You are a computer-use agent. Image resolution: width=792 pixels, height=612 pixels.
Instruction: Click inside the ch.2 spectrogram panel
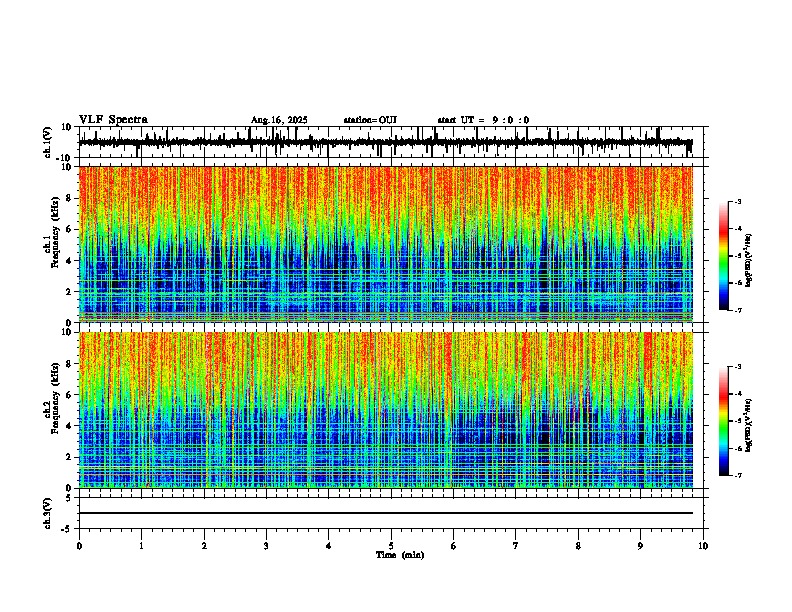click(x=386, y=410)
